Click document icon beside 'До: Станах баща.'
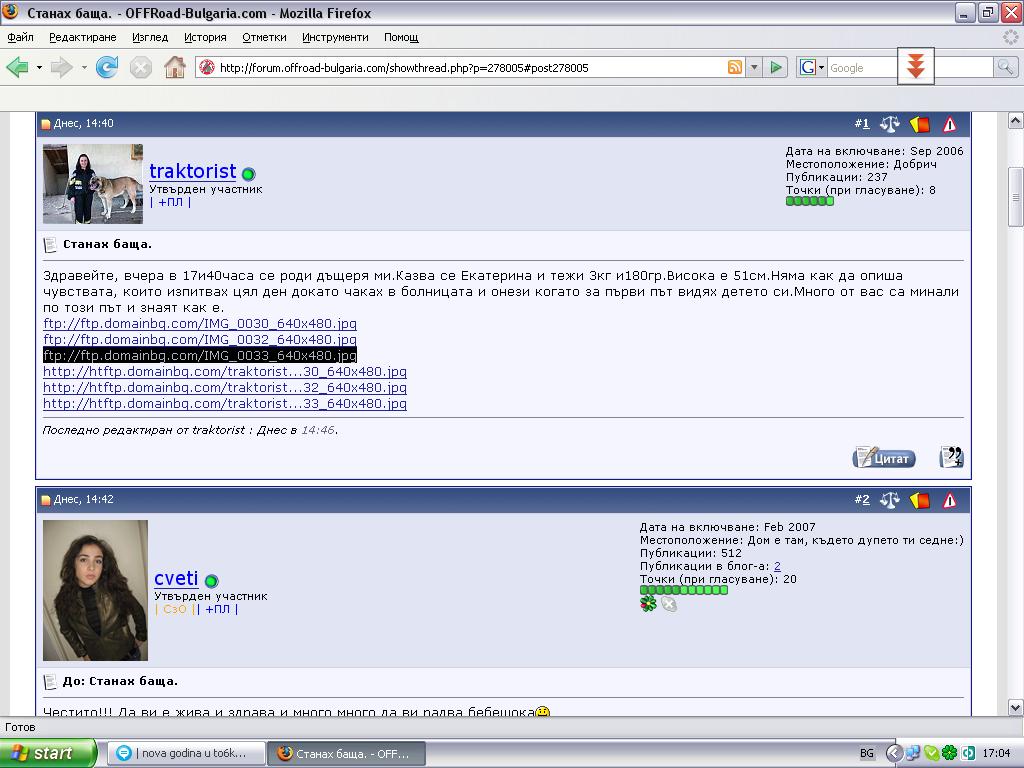 tap(50, 682)
